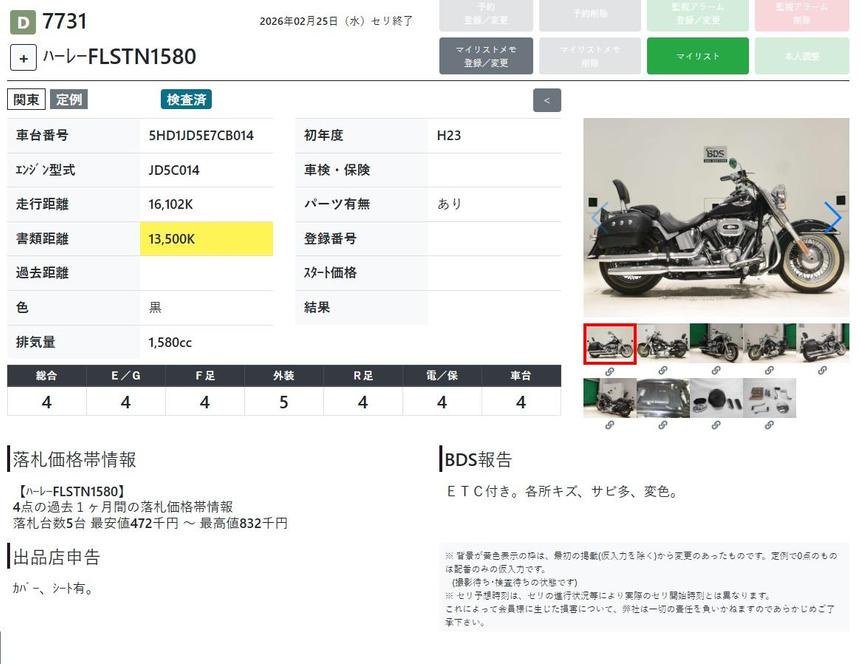This screenshot has width=860, height=664.
Task: Click link icon under parts thumbnail
Action: point(769,425)
